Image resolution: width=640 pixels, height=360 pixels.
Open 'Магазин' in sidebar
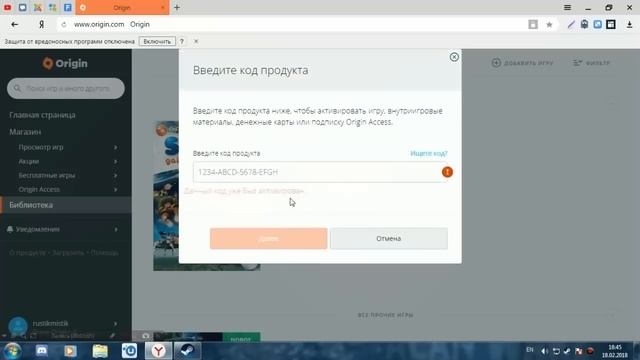coord(25,132)
